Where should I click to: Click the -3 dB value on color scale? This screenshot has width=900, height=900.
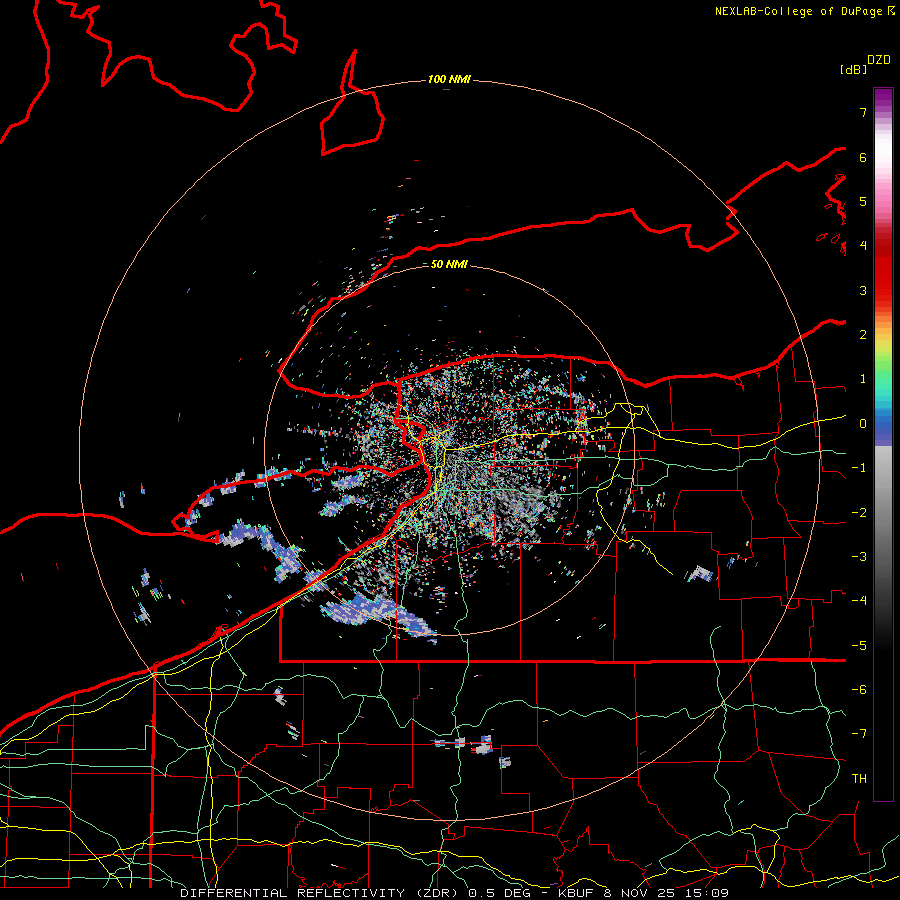pyautogui.click(x=859, y=557)
